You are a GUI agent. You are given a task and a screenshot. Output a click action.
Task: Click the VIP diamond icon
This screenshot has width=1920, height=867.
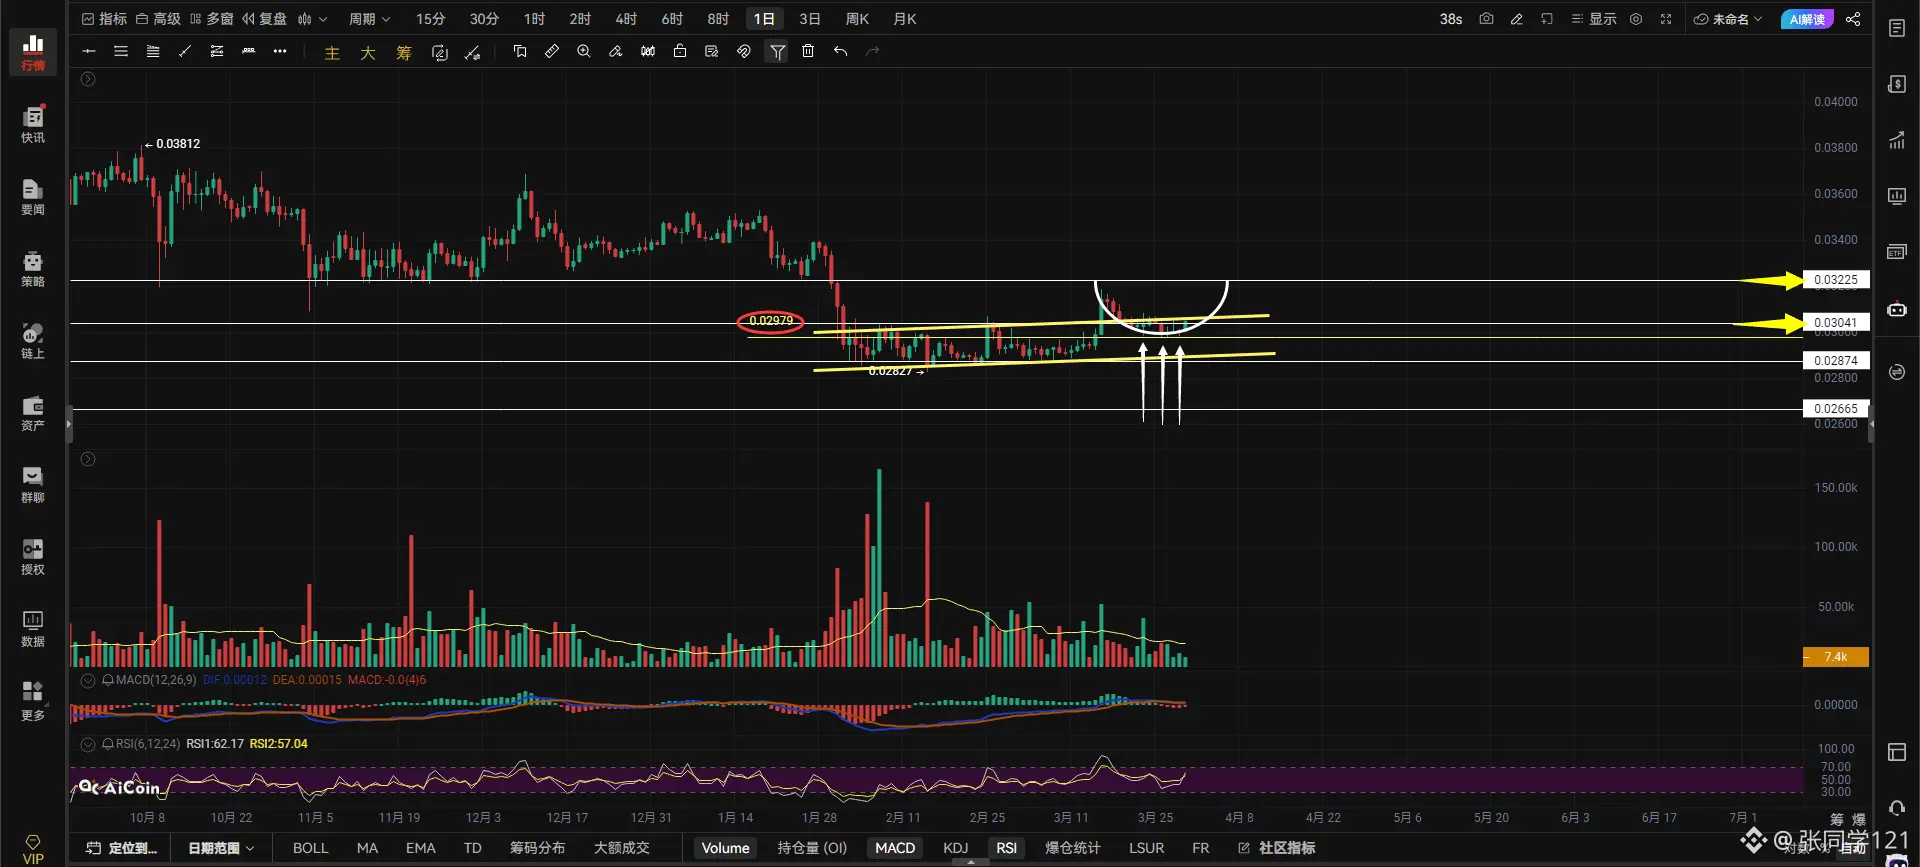point(33,849)
